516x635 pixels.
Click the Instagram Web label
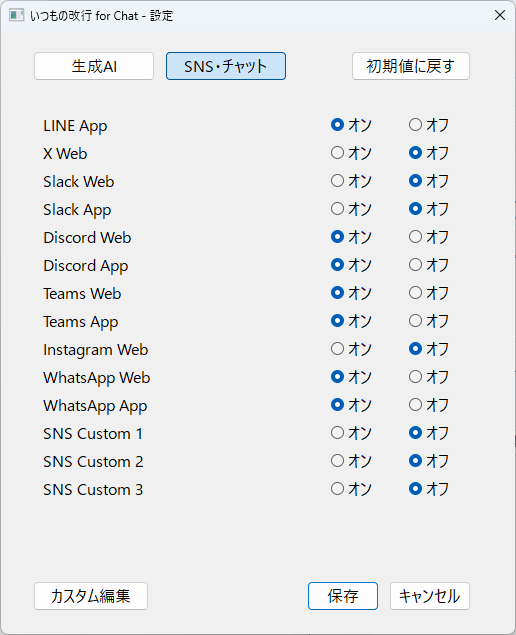click(x=96, y=350)
